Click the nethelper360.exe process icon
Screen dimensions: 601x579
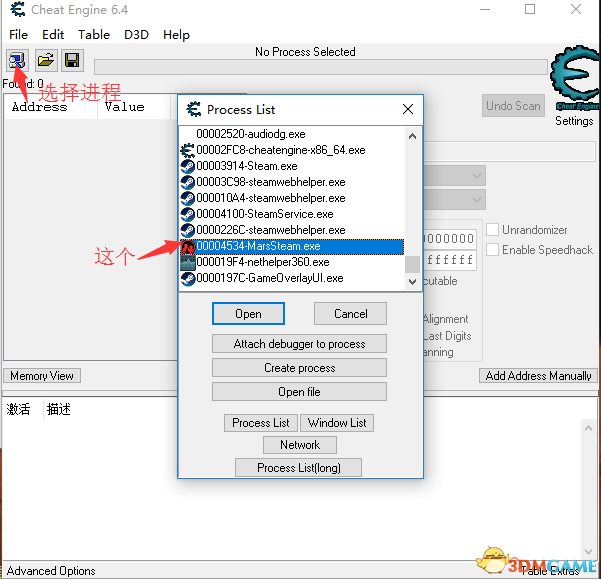(187, 262)
